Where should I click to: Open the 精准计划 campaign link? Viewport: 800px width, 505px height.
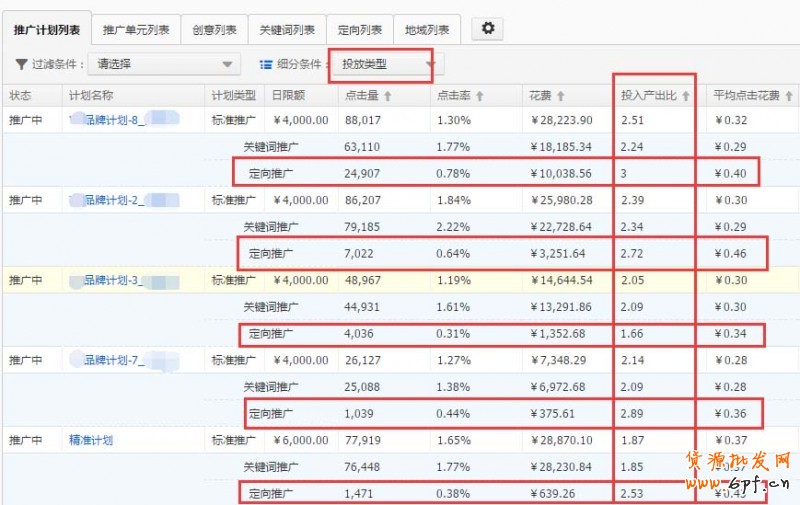(91, 440)
